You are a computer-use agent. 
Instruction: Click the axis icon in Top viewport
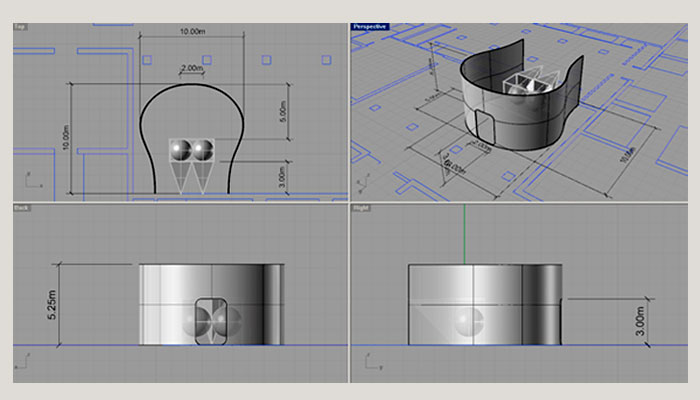click(x=28, y=183)
